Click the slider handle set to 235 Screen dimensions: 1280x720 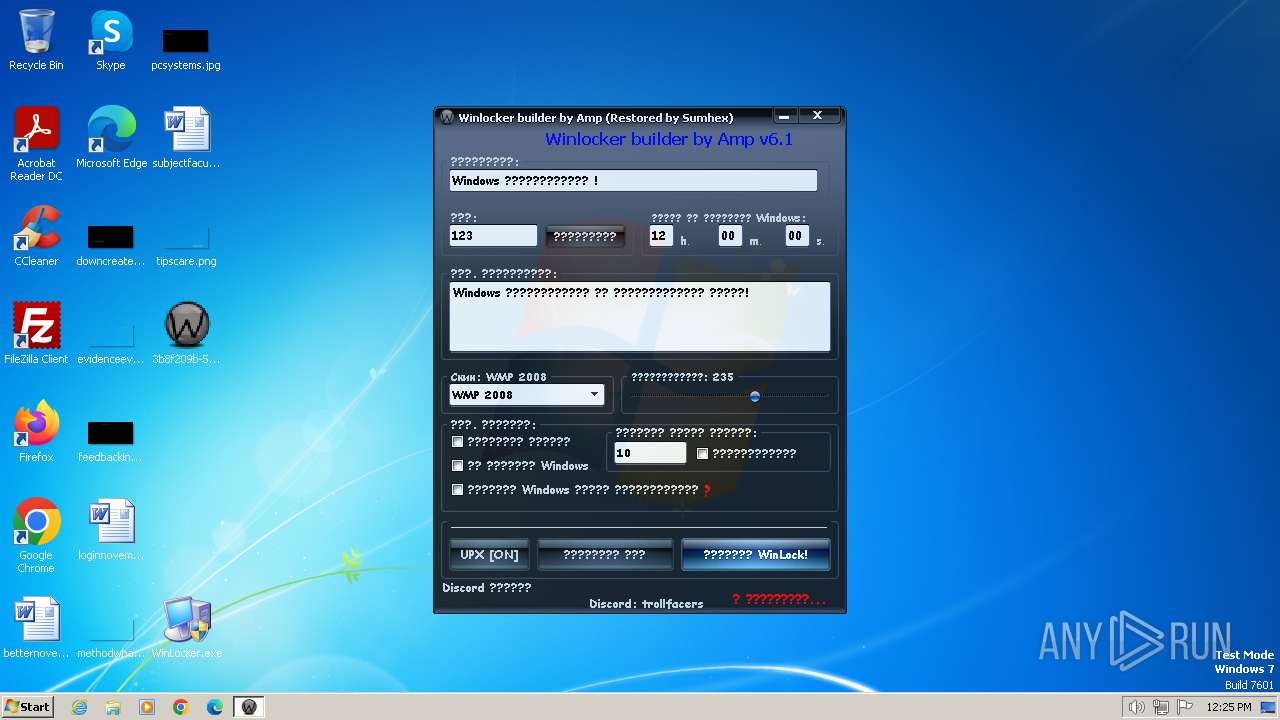(x=755, y=396)
